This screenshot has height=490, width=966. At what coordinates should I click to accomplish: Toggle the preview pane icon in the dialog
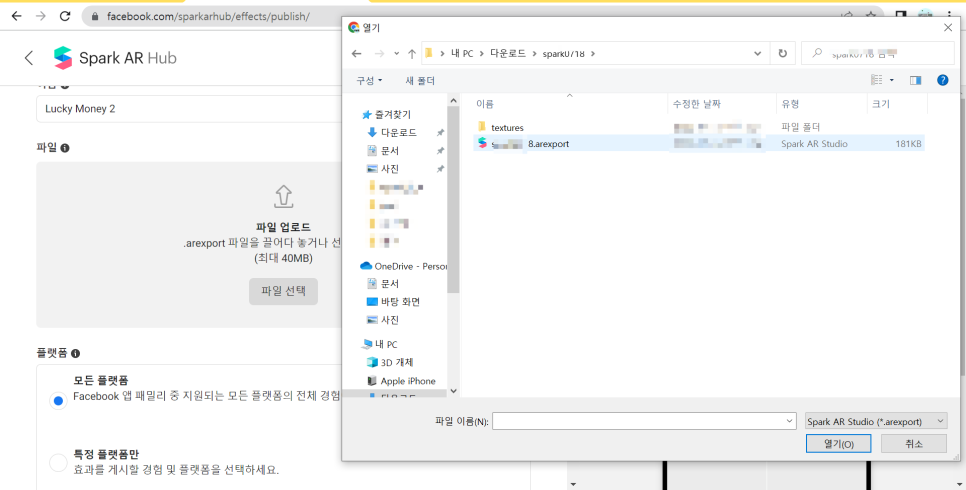[915, 80]
